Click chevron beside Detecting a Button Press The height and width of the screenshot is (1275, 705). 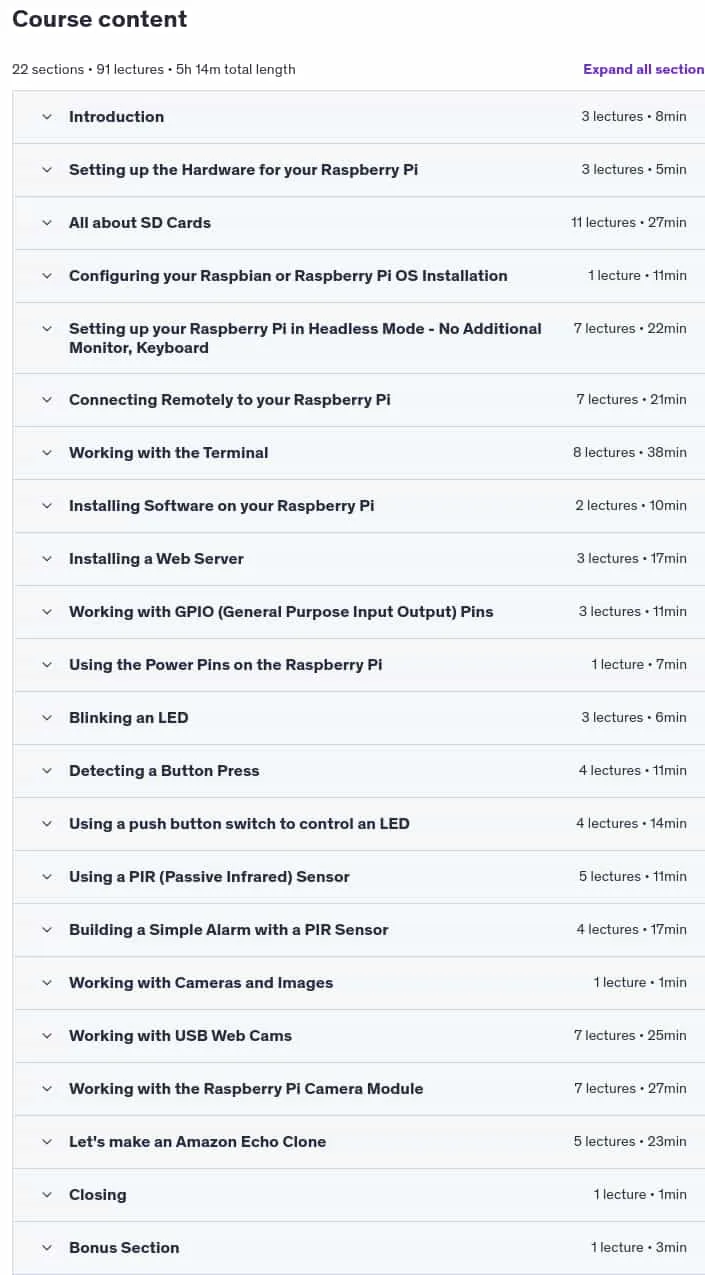[46, 771]
